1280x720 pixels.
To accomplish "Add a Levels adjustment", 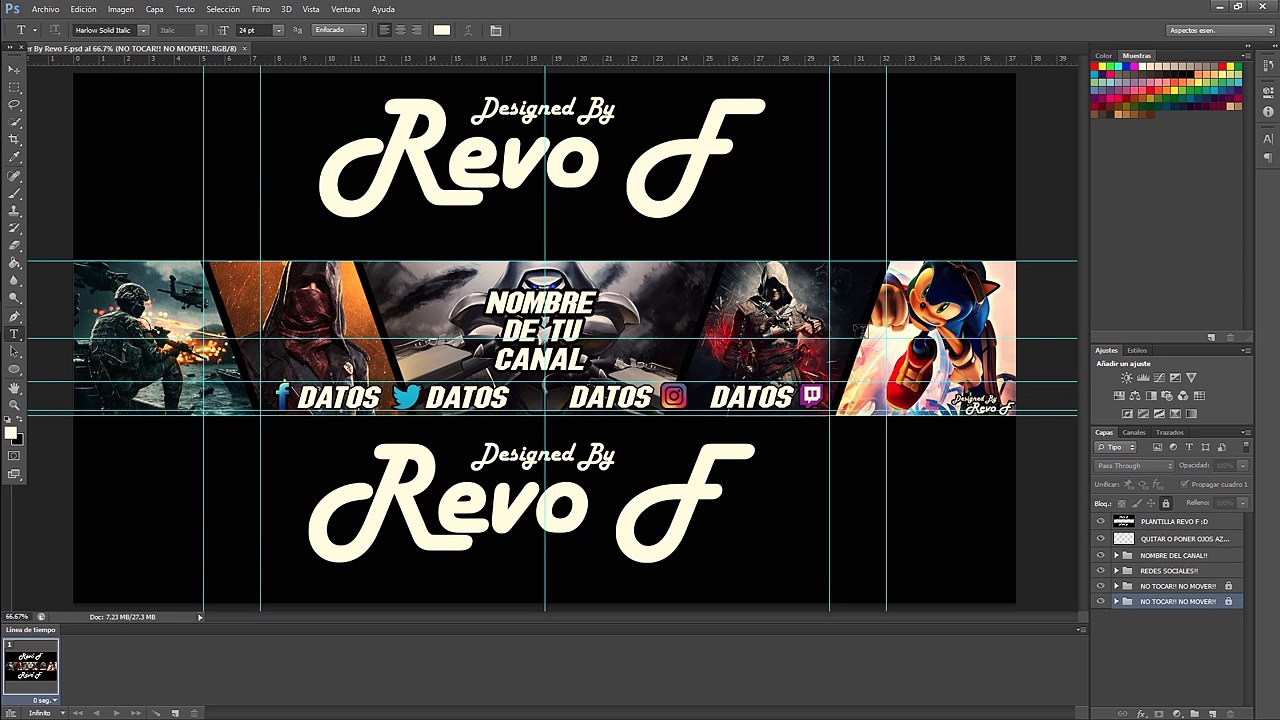I will pyautogui.click(x=1143, y=378).
